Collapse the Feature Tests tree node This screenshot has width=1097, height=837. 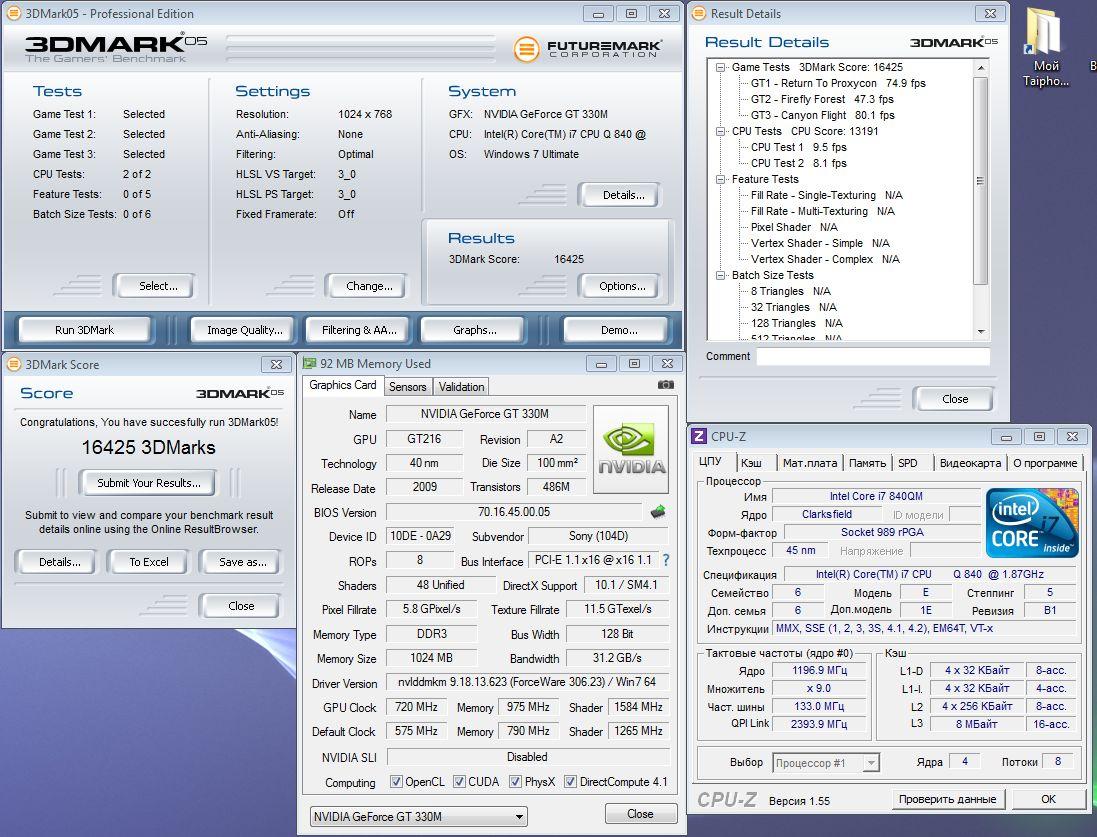[x=720, y=179]
